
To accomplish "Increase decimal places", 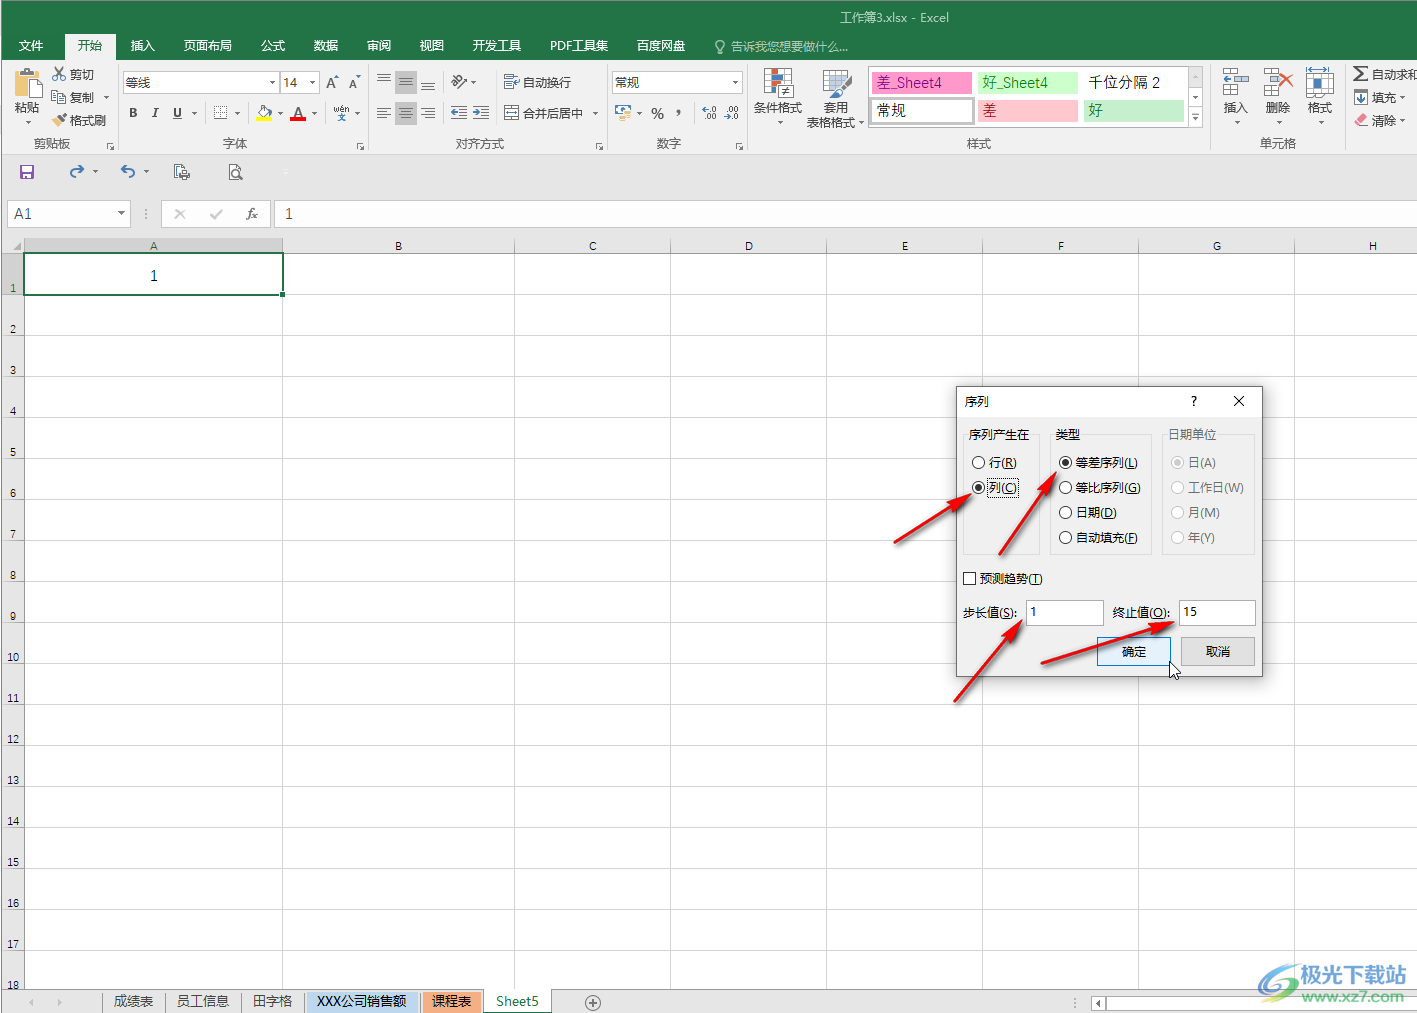I will pos(709,113).
